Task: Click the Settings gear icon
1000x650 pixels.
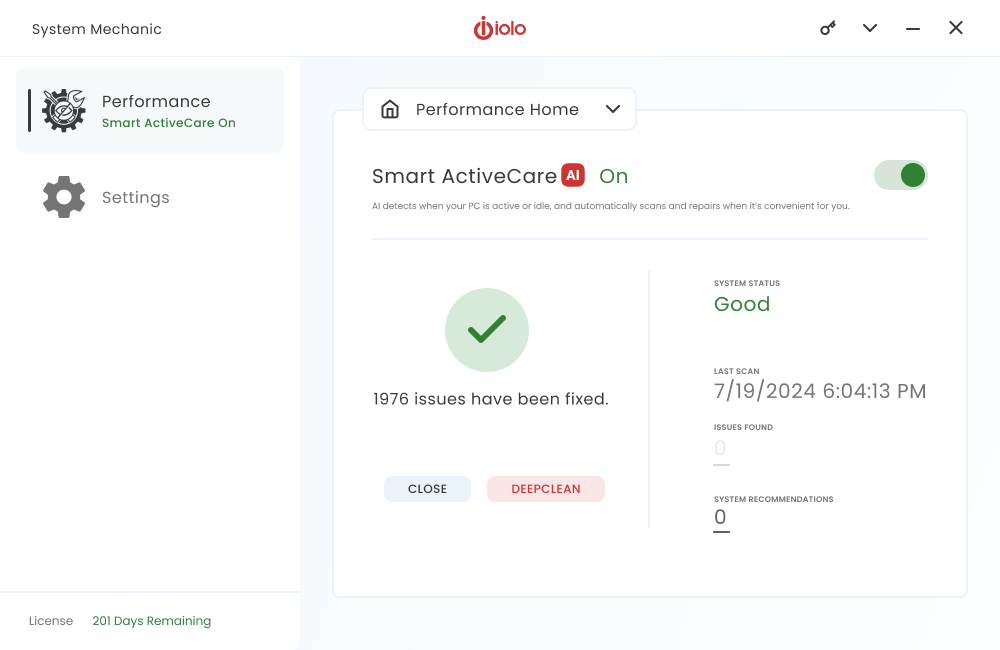Action: pyautogui.click(x=64, y=197)
